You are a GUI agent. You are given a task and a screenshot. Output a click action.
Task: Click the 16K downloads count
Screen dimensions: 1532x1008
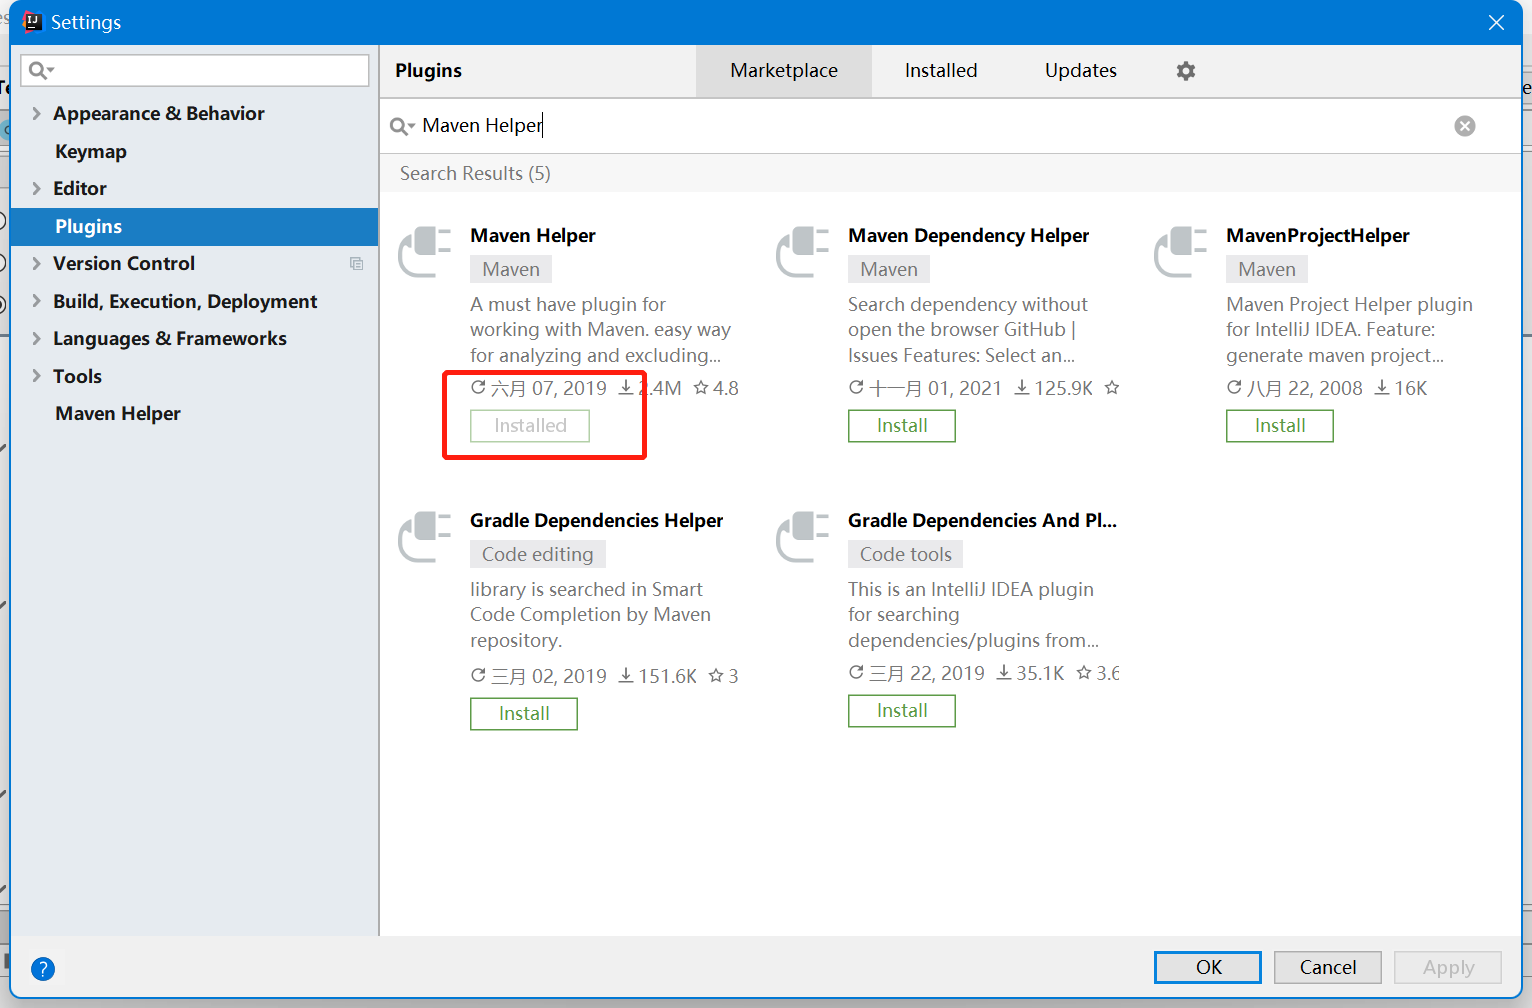(1401, 388)
